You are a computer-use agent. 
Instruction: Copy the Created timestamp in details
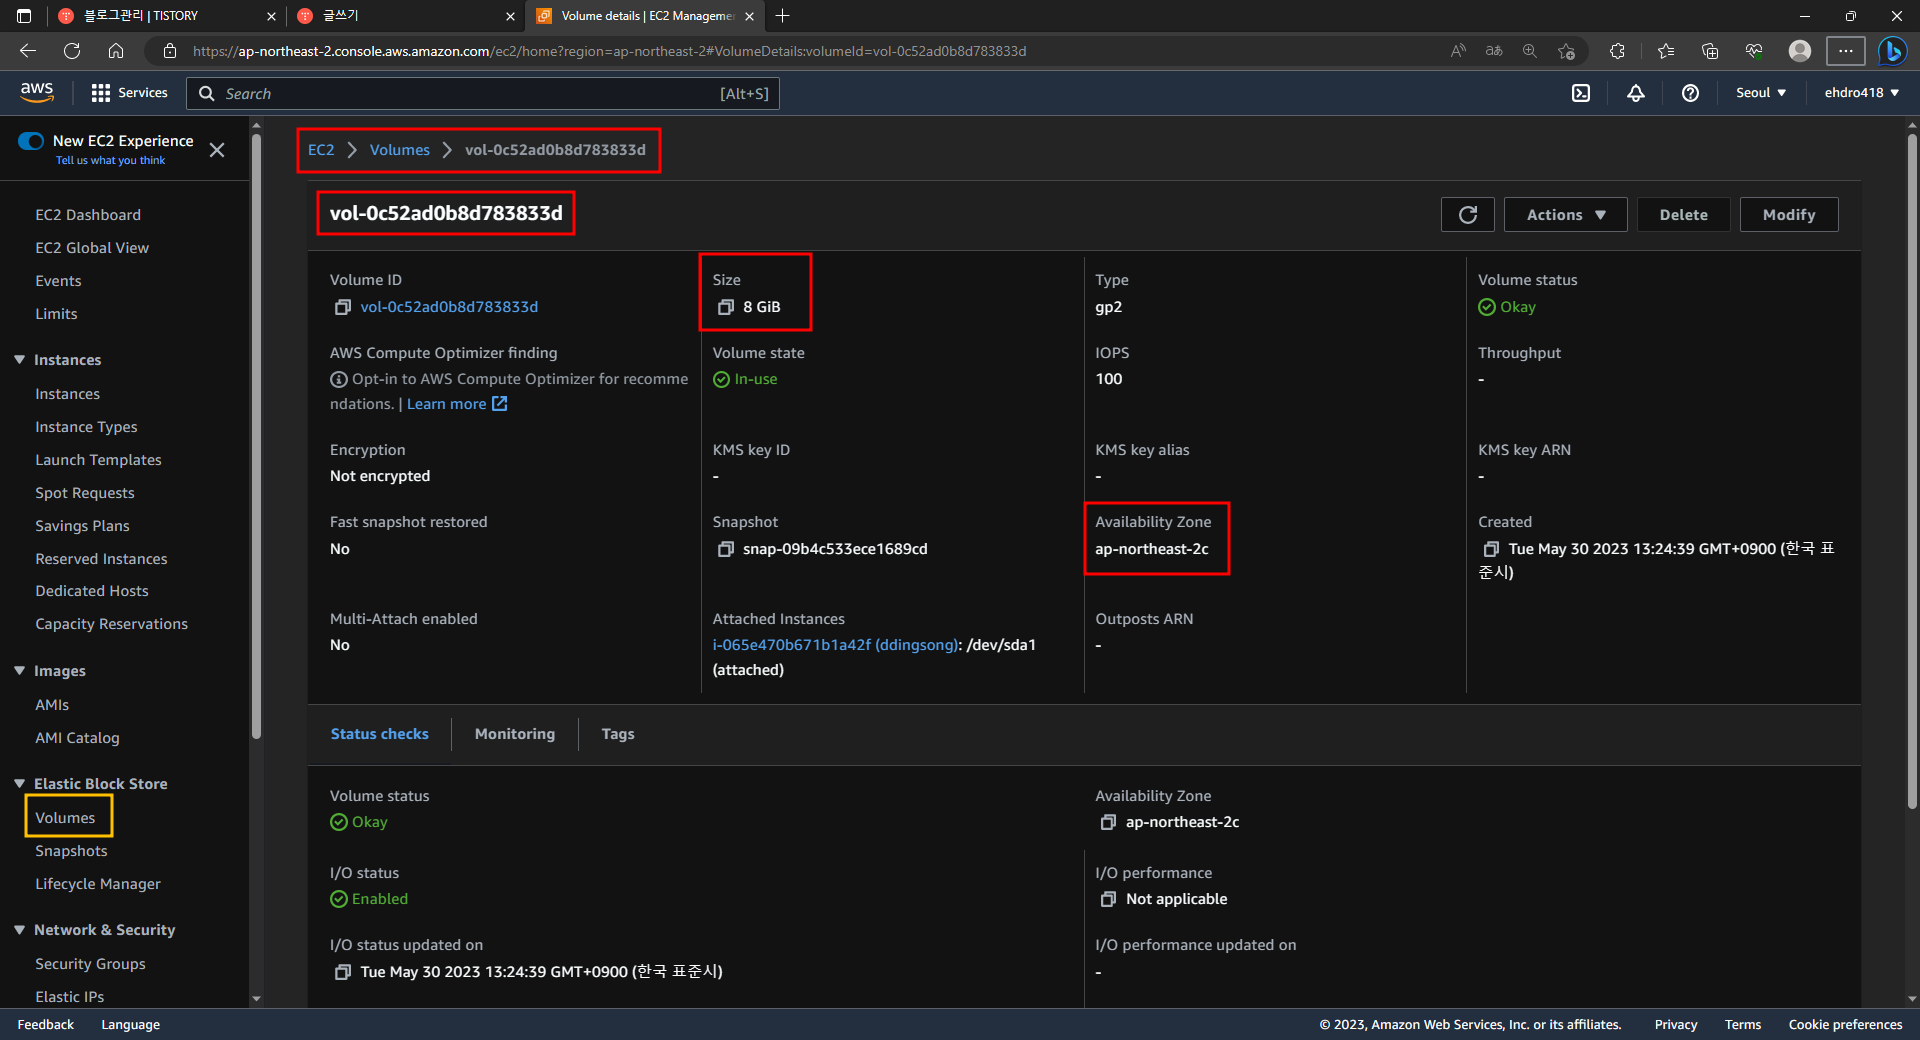click(1491, 549)
